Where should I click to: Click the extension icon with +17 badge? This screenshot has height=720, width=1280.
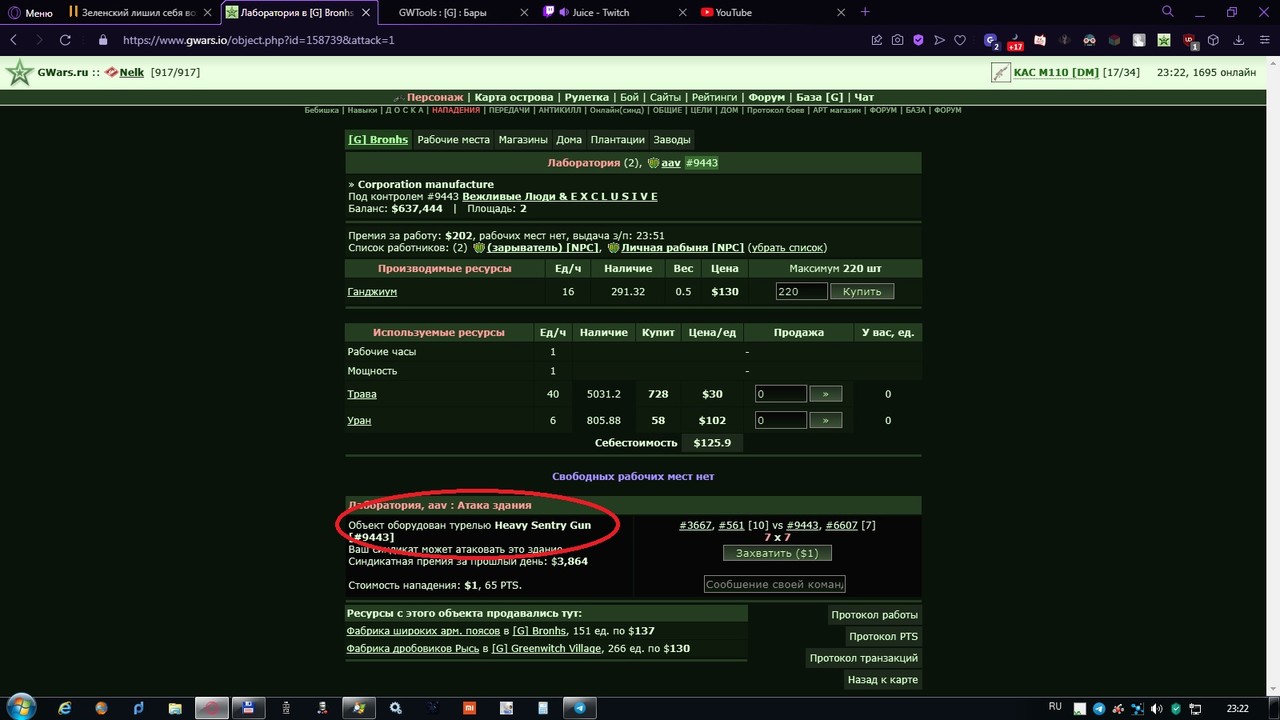tap(1015, 41)
